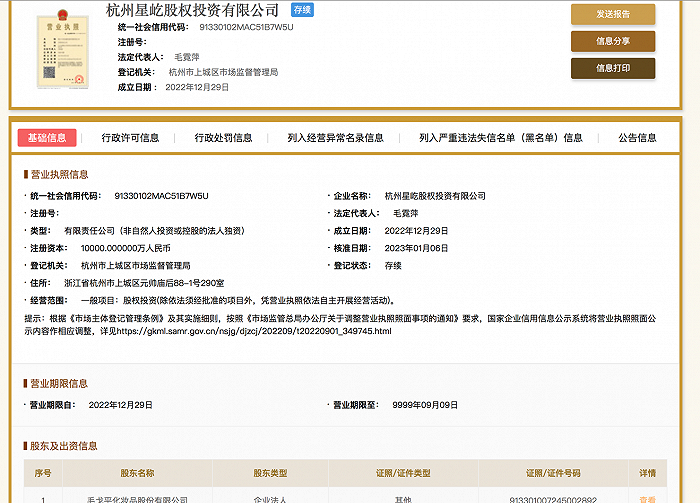The image size is (700, 503).
Task: Go to 列入经营异常名录信息 tab
Action: pos(335,137)
